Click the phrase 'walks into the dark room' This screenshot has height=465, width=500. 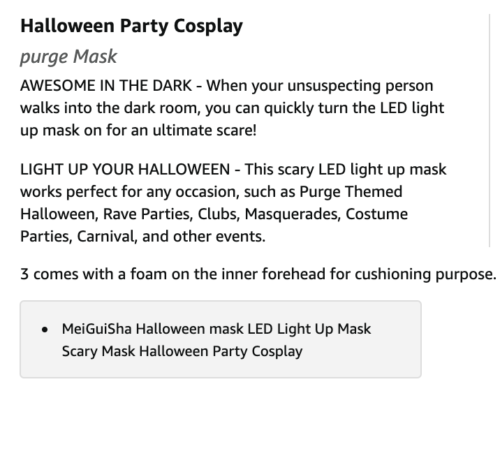tap(110, 108)
